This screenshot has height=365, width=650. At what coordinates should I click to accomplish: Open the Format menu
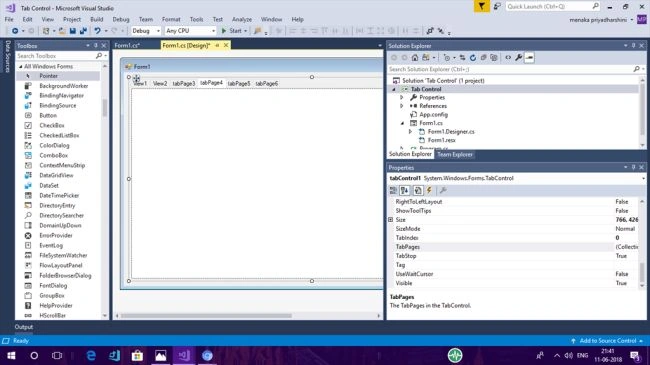[x=171, y=19]
